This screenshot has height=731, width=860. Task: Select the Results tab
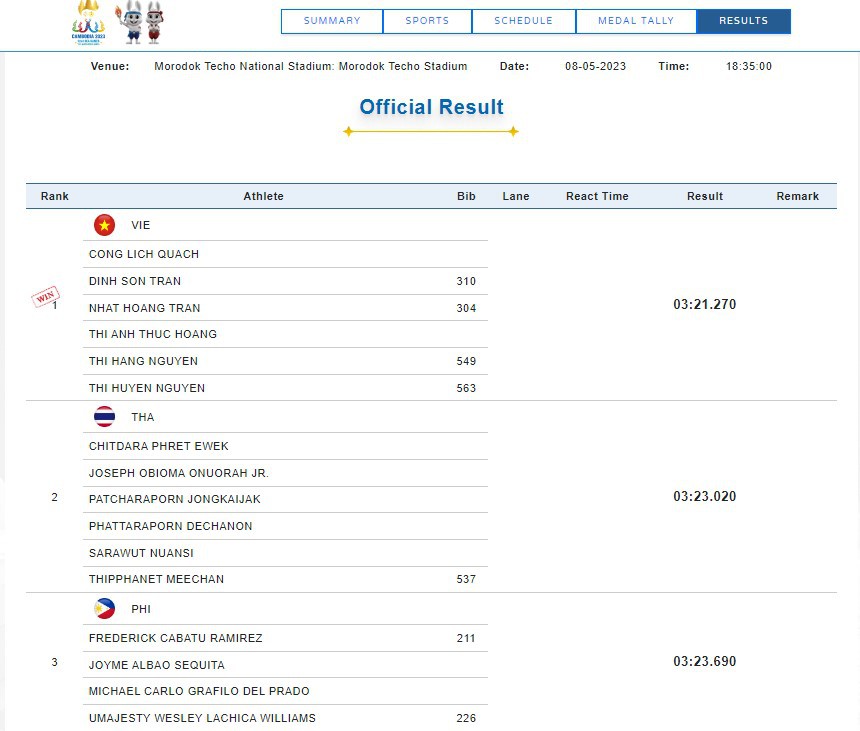click(x=743, y=21)
